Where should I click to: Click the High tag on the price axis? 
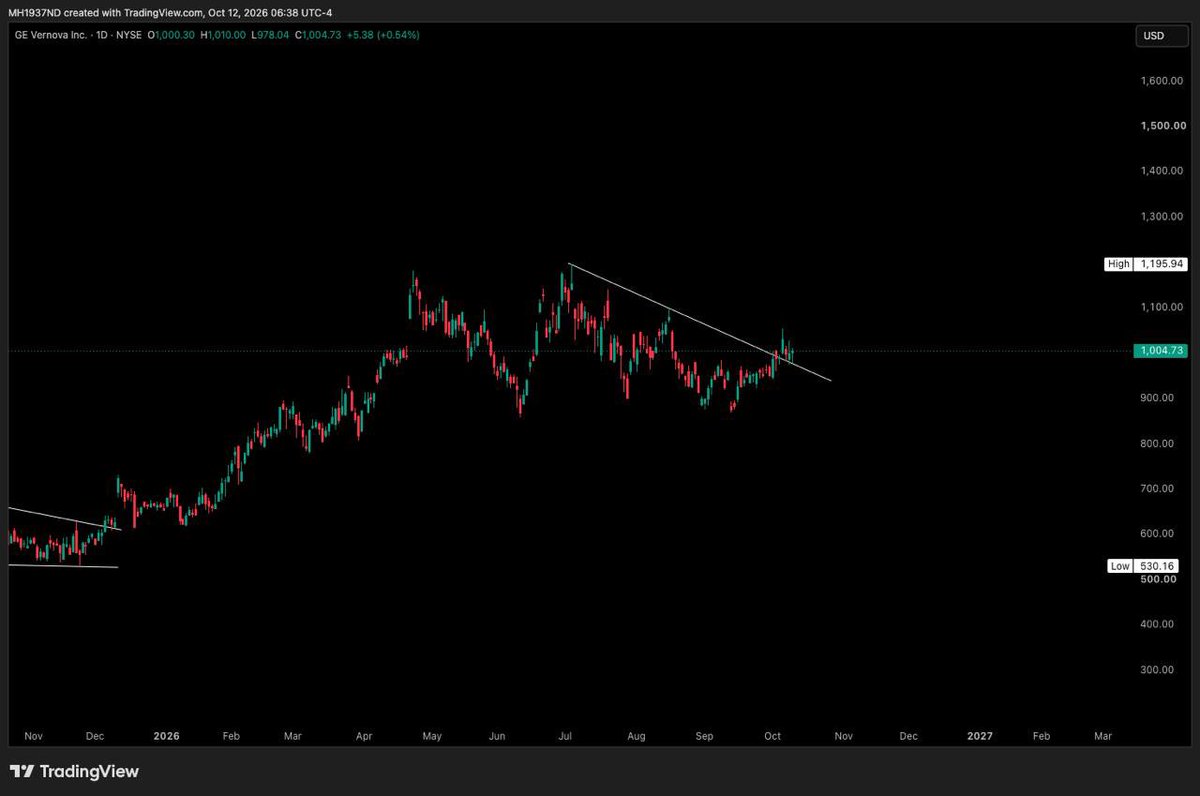click(x=1118, y=264)
